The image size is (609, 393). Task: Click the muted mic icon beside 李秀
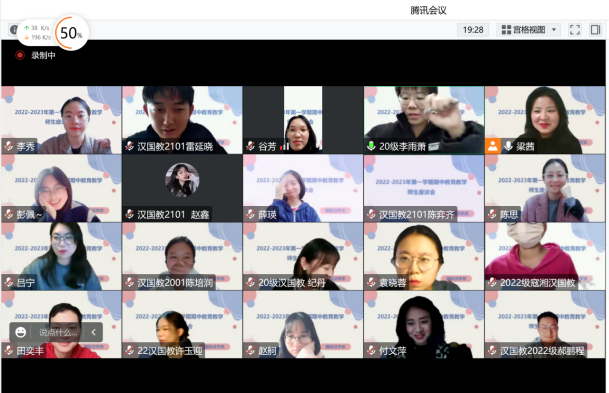click(9, 146)
